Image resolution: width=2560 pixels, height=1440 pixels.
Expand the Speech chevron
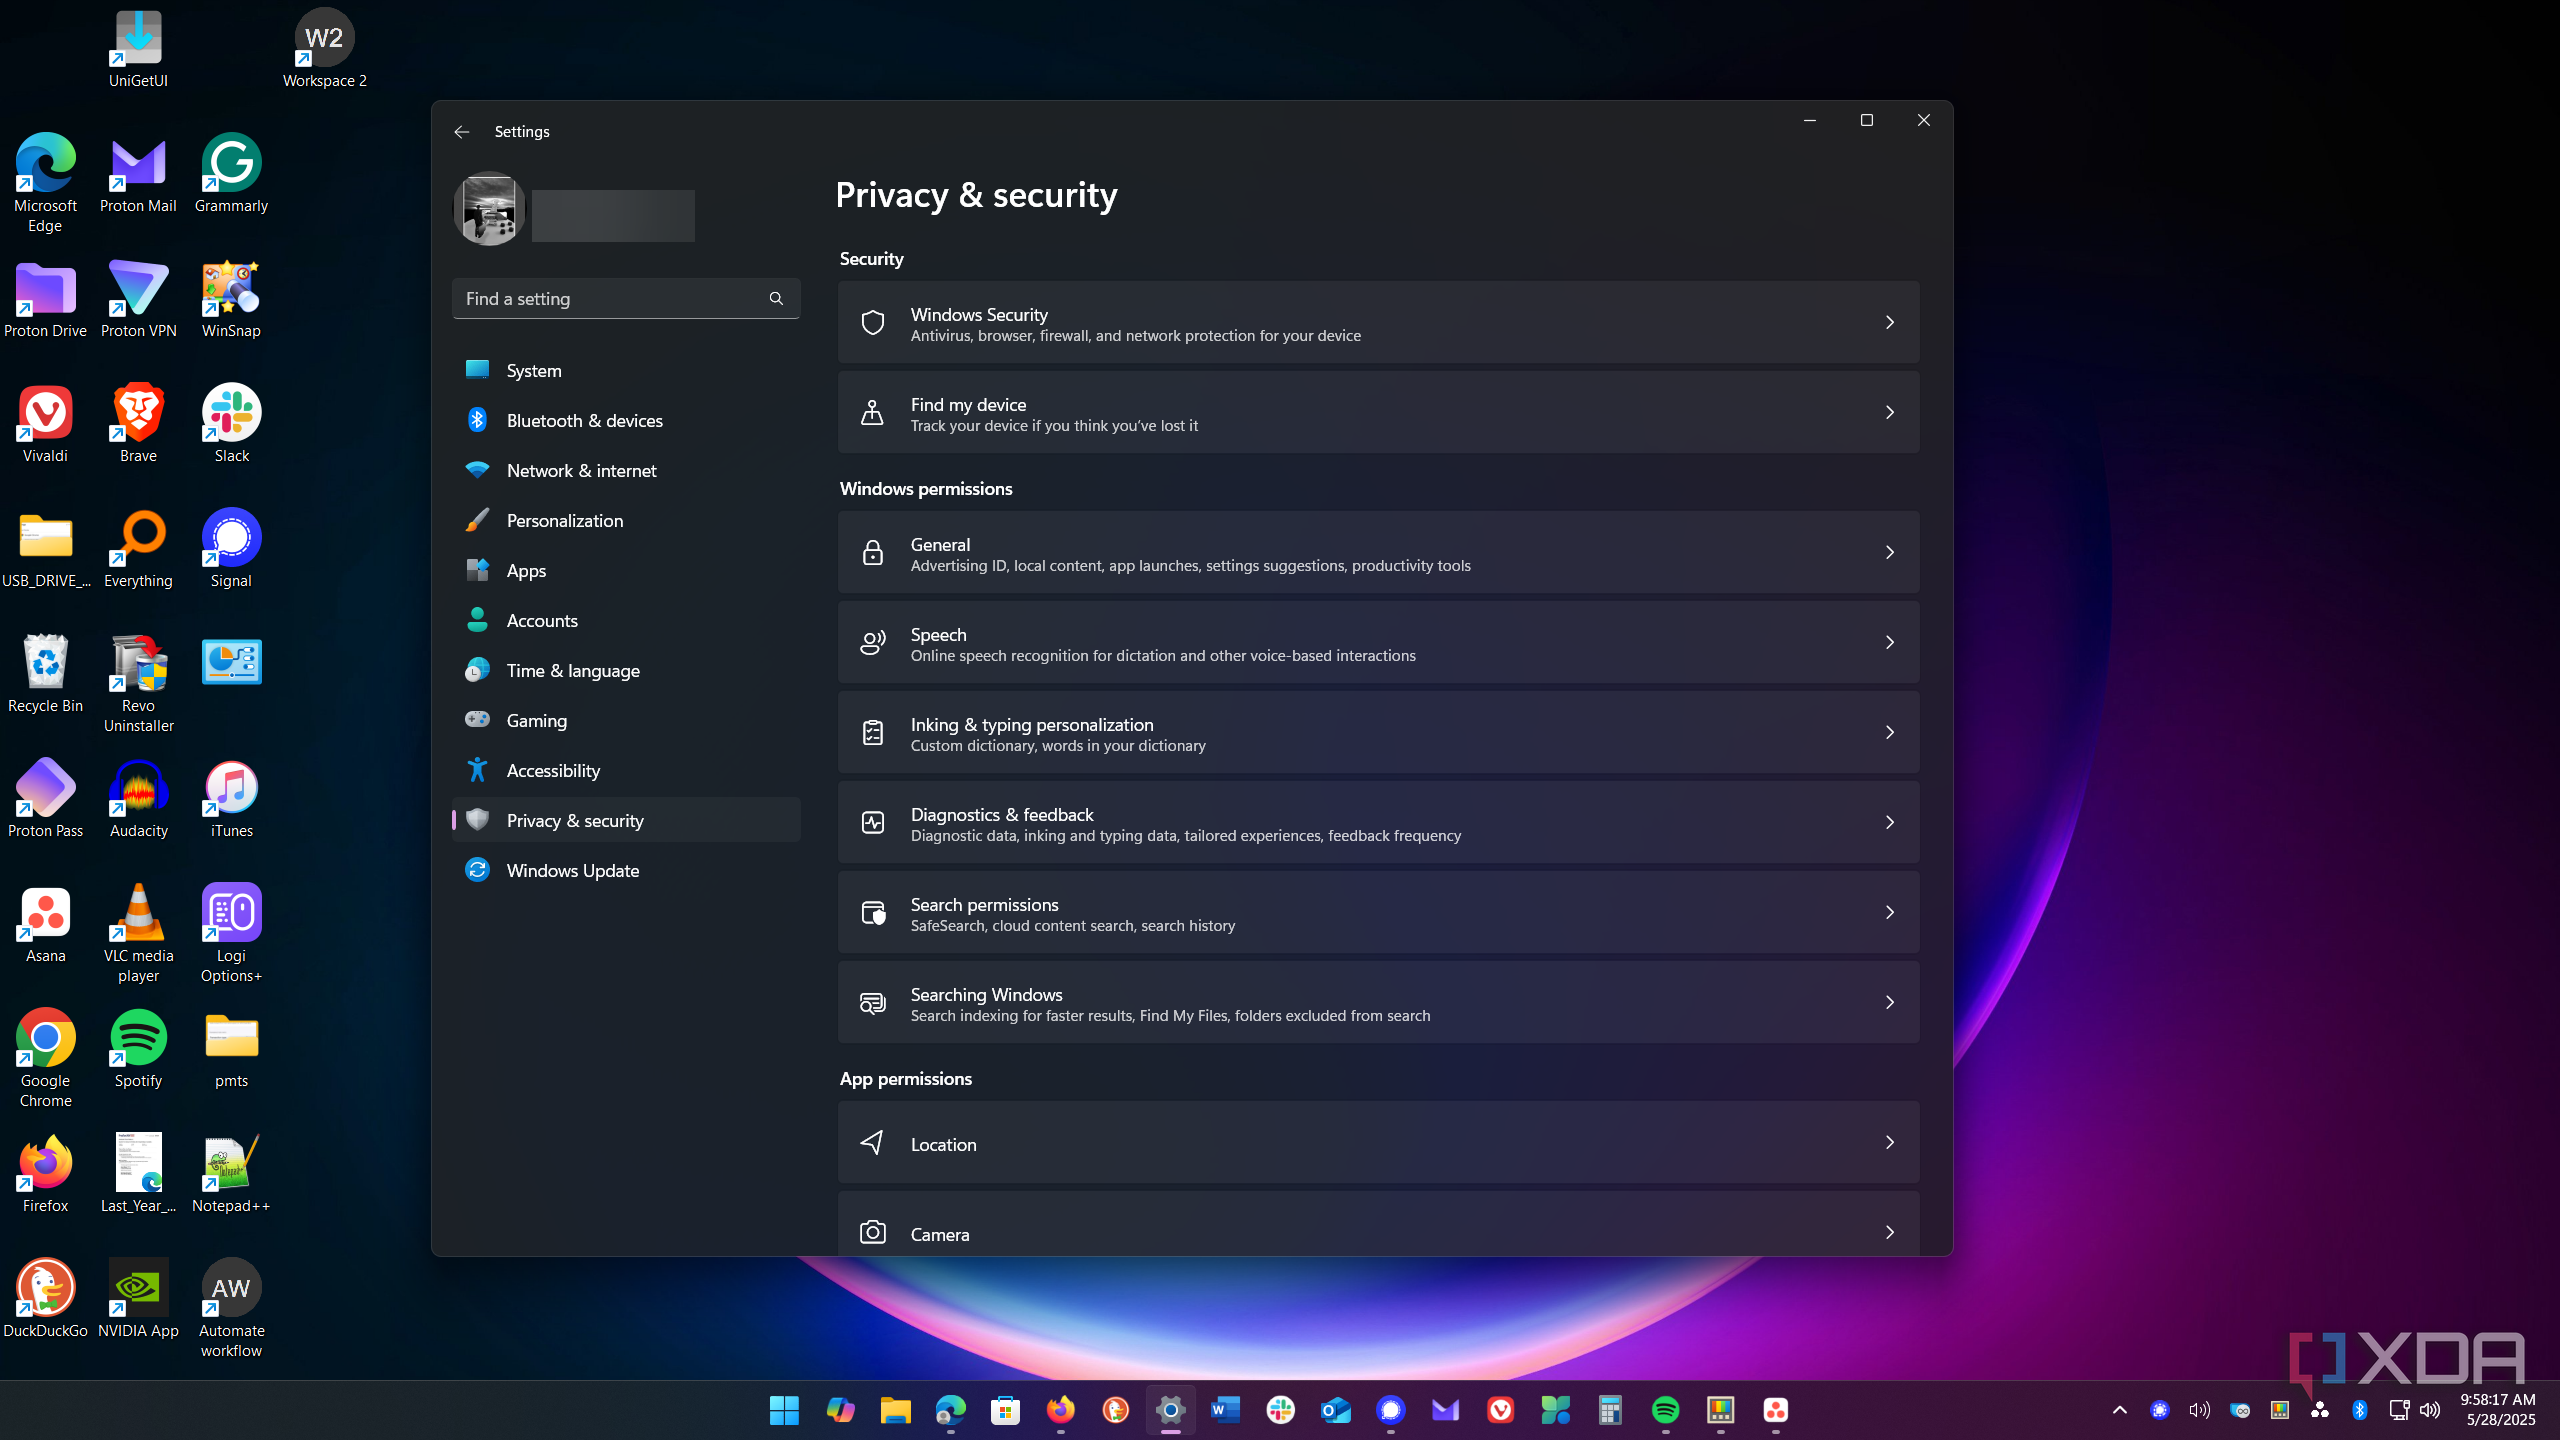click(1889, 642)
